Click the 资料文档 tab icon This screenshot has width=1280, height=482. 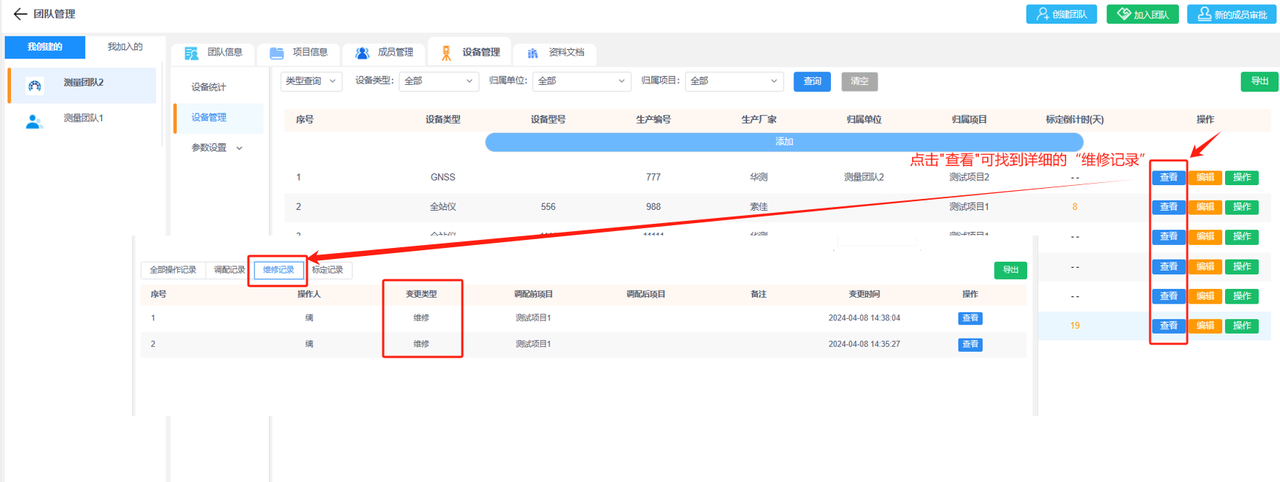(x=533, y=52)
